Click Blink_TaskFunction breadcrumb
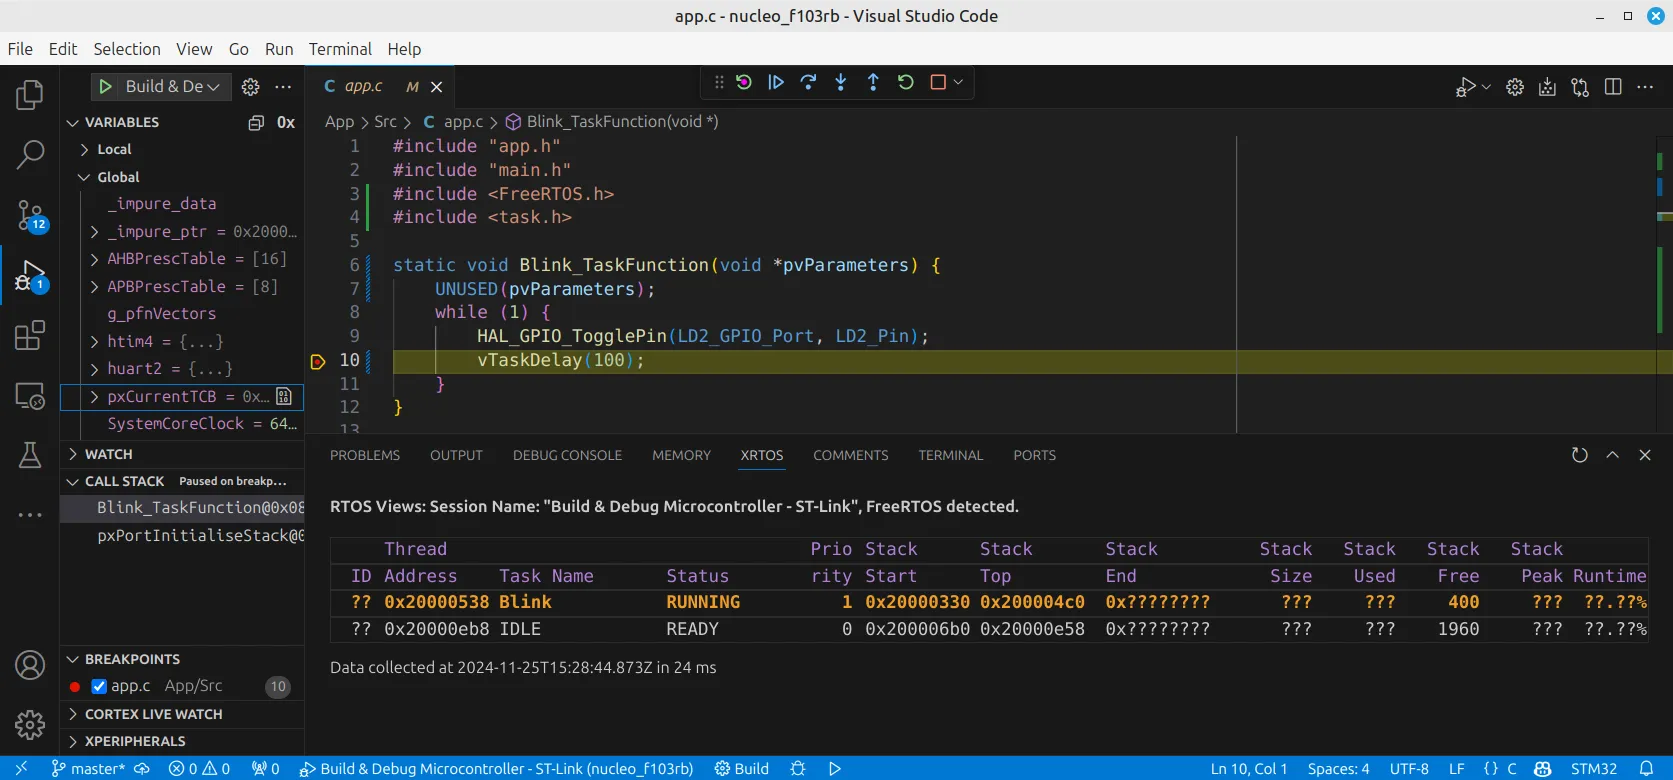1673x780 pixels. pyautogui.click(x=612, y=122)
